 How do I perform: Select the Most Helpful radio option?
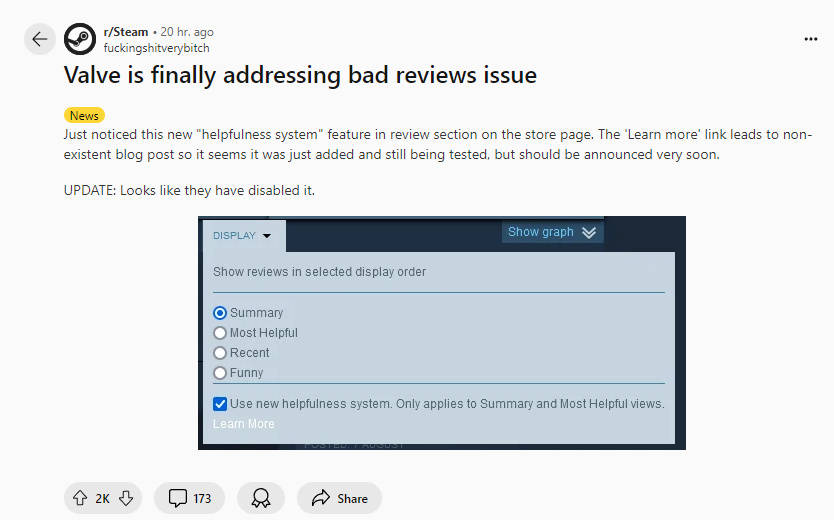220,333
